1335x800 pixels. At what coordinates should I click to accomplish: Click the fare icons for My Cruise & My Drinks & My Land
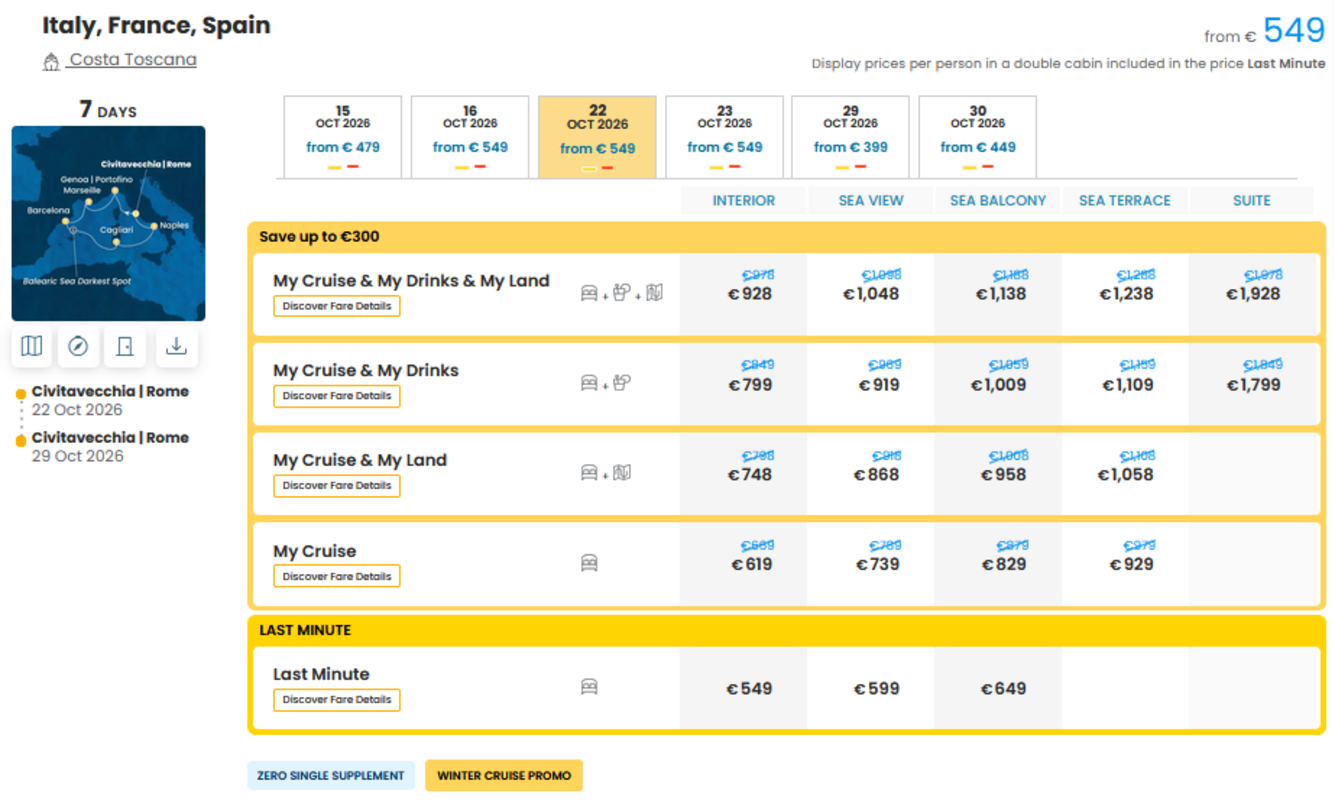coord(621,293)
